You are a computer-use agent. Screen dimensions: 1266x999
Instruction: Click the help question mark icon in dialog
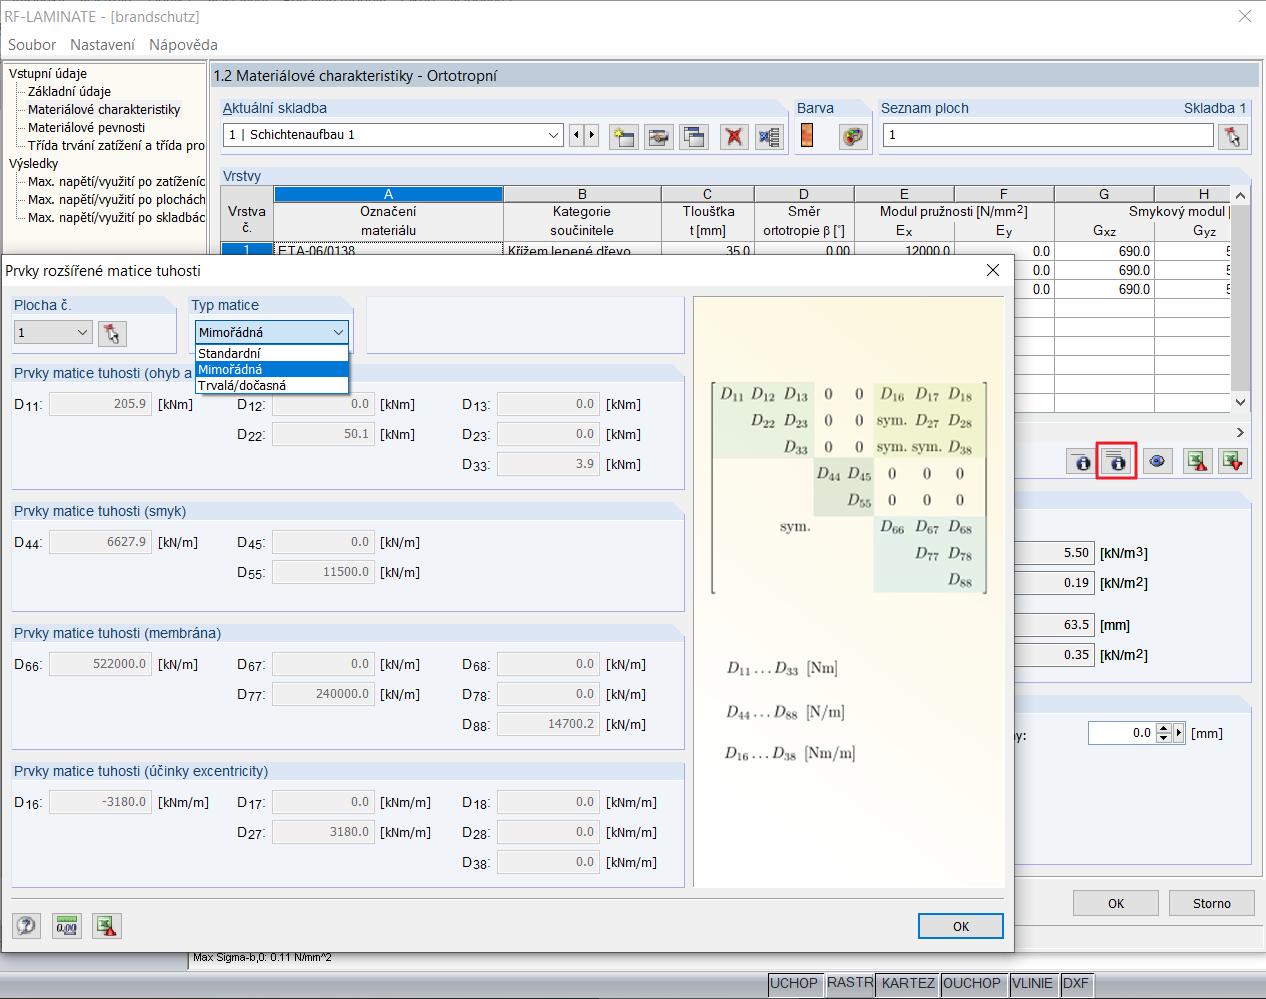[26, 926]
